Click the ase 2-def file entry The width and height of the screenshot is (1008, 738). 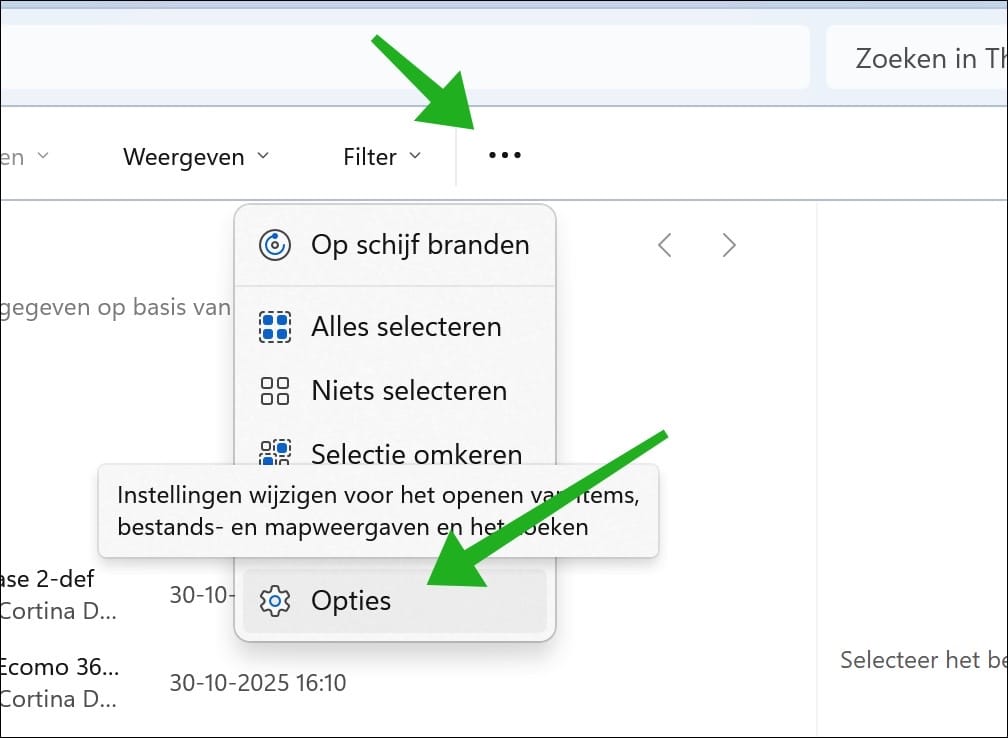(x=47, y=579)
